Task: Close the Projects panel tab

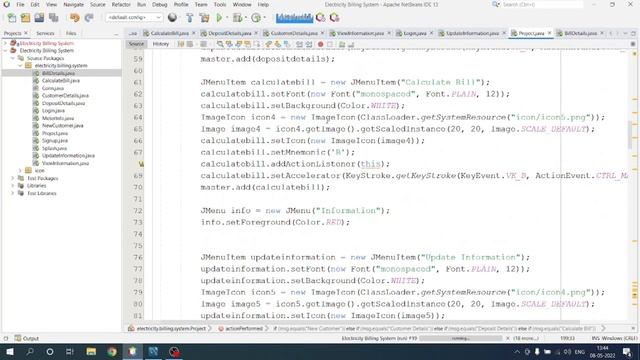Action: pyautogui.click(x=26, y=33)
